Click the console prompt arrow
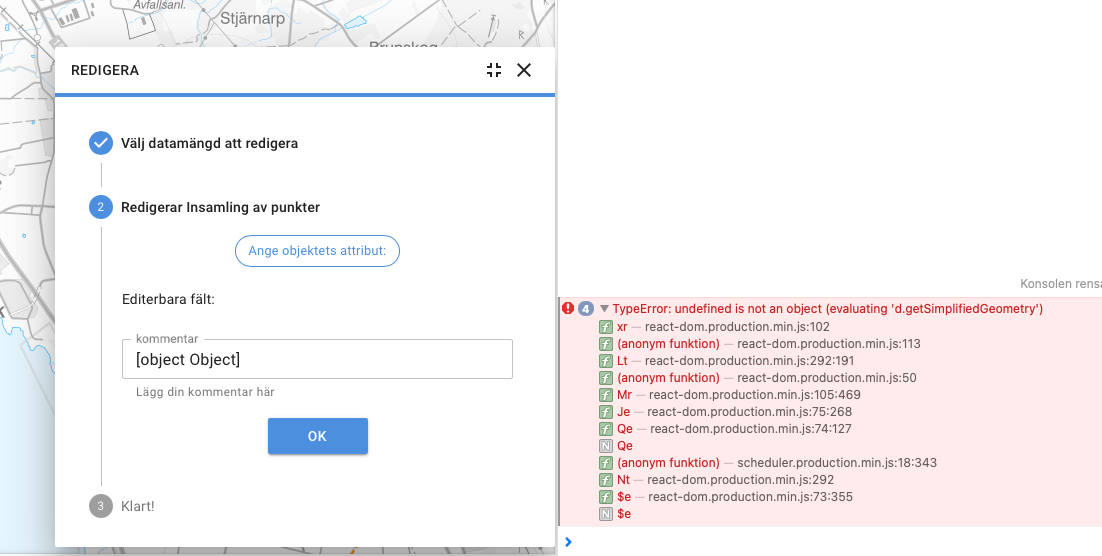The height and width of the screenshot is (556, 1102). pyautogui.click(x=569, y=542)
